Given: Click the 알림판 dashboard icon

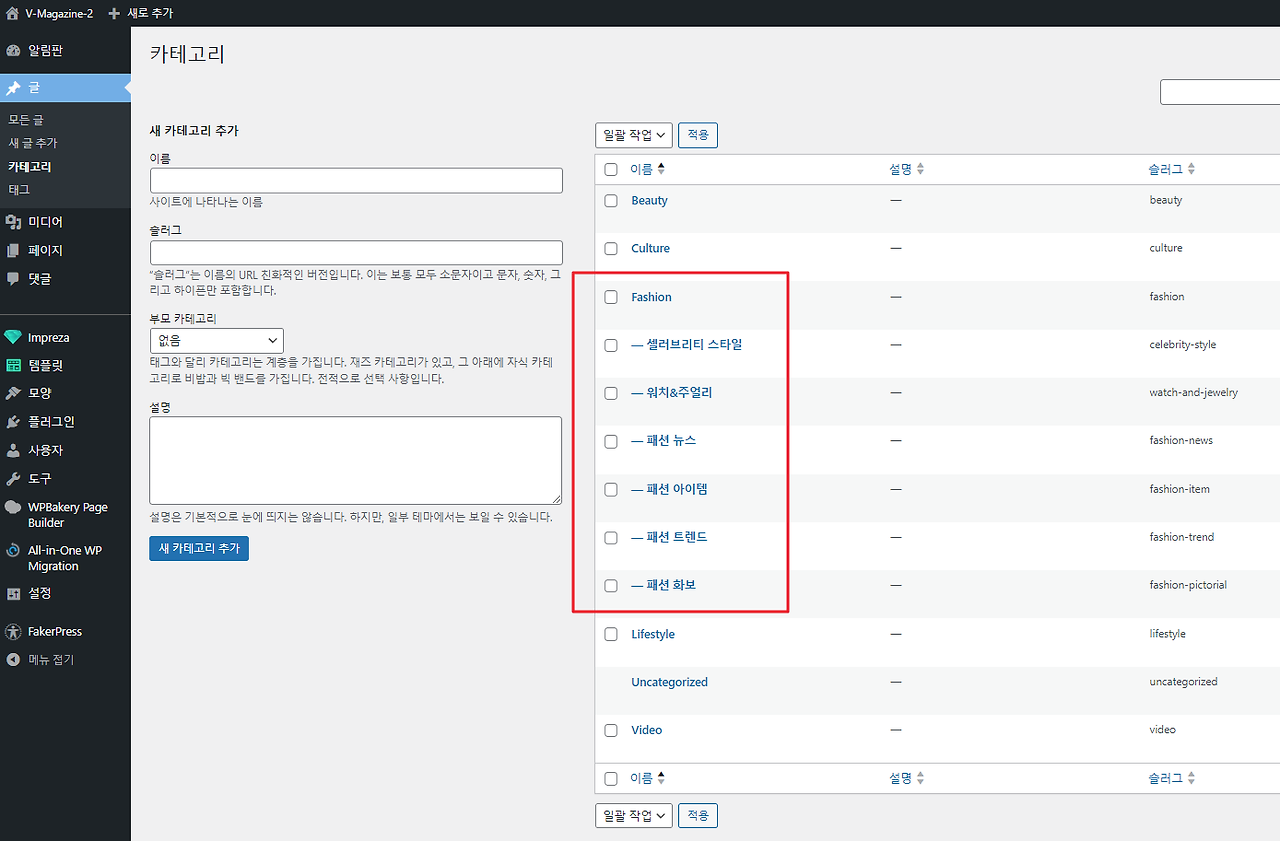Looking at the screenshot, I should pos(13,51).
